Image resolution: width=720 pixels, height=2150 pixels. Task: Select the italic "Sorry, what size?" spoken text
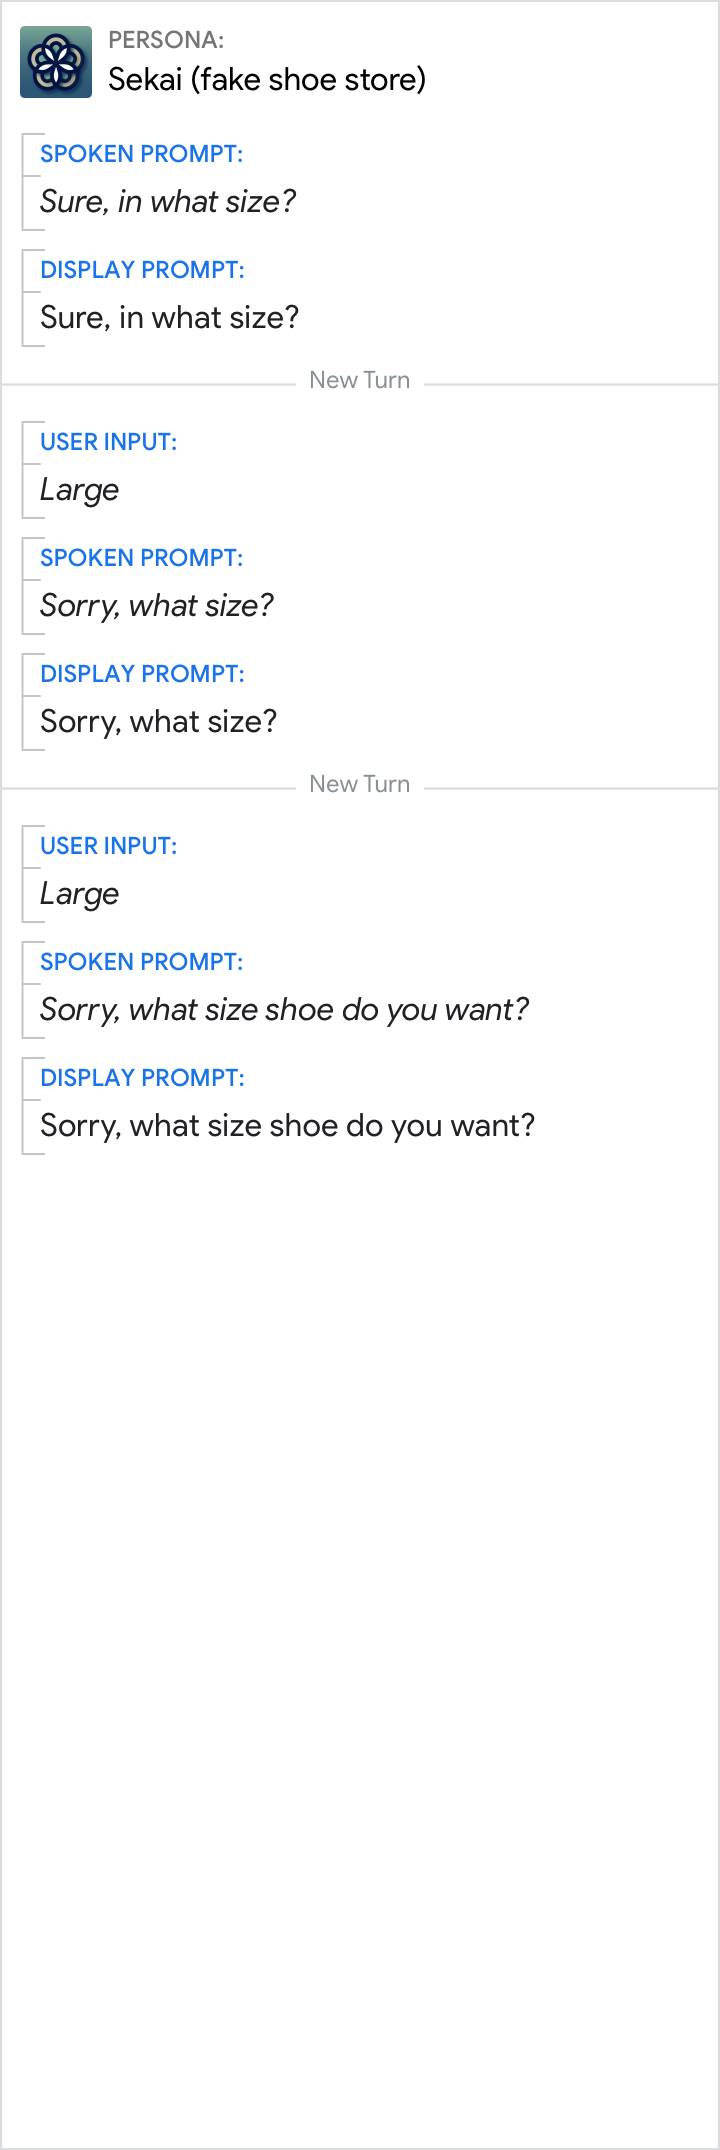(157, 606)
